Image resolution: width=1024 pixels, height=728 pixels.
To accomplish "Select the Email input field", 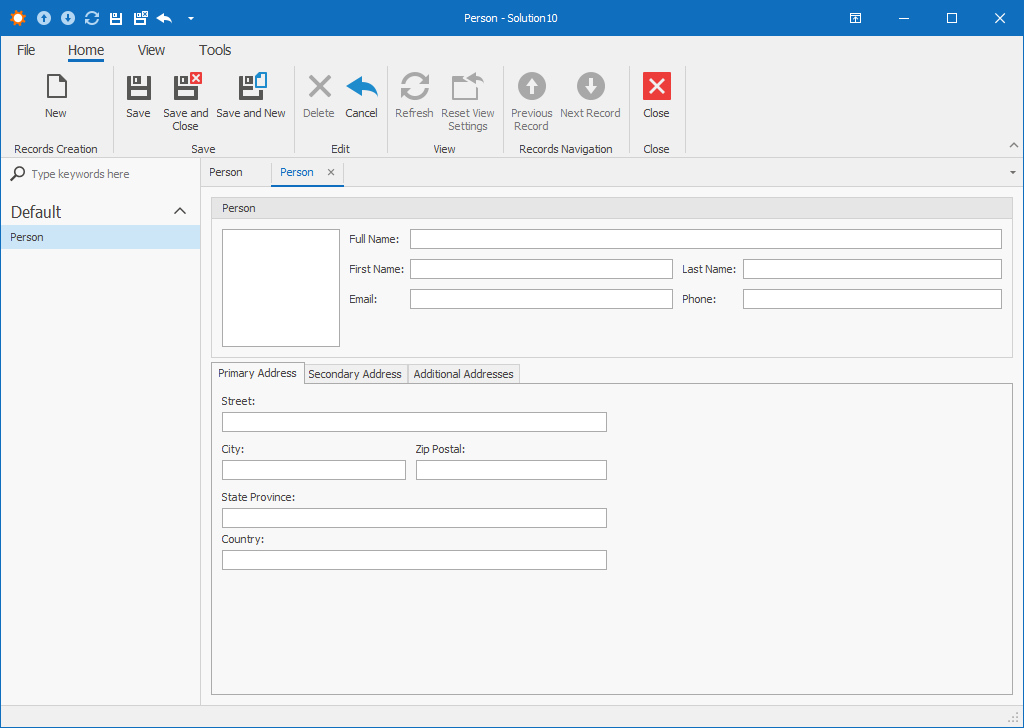I will 541,299.
